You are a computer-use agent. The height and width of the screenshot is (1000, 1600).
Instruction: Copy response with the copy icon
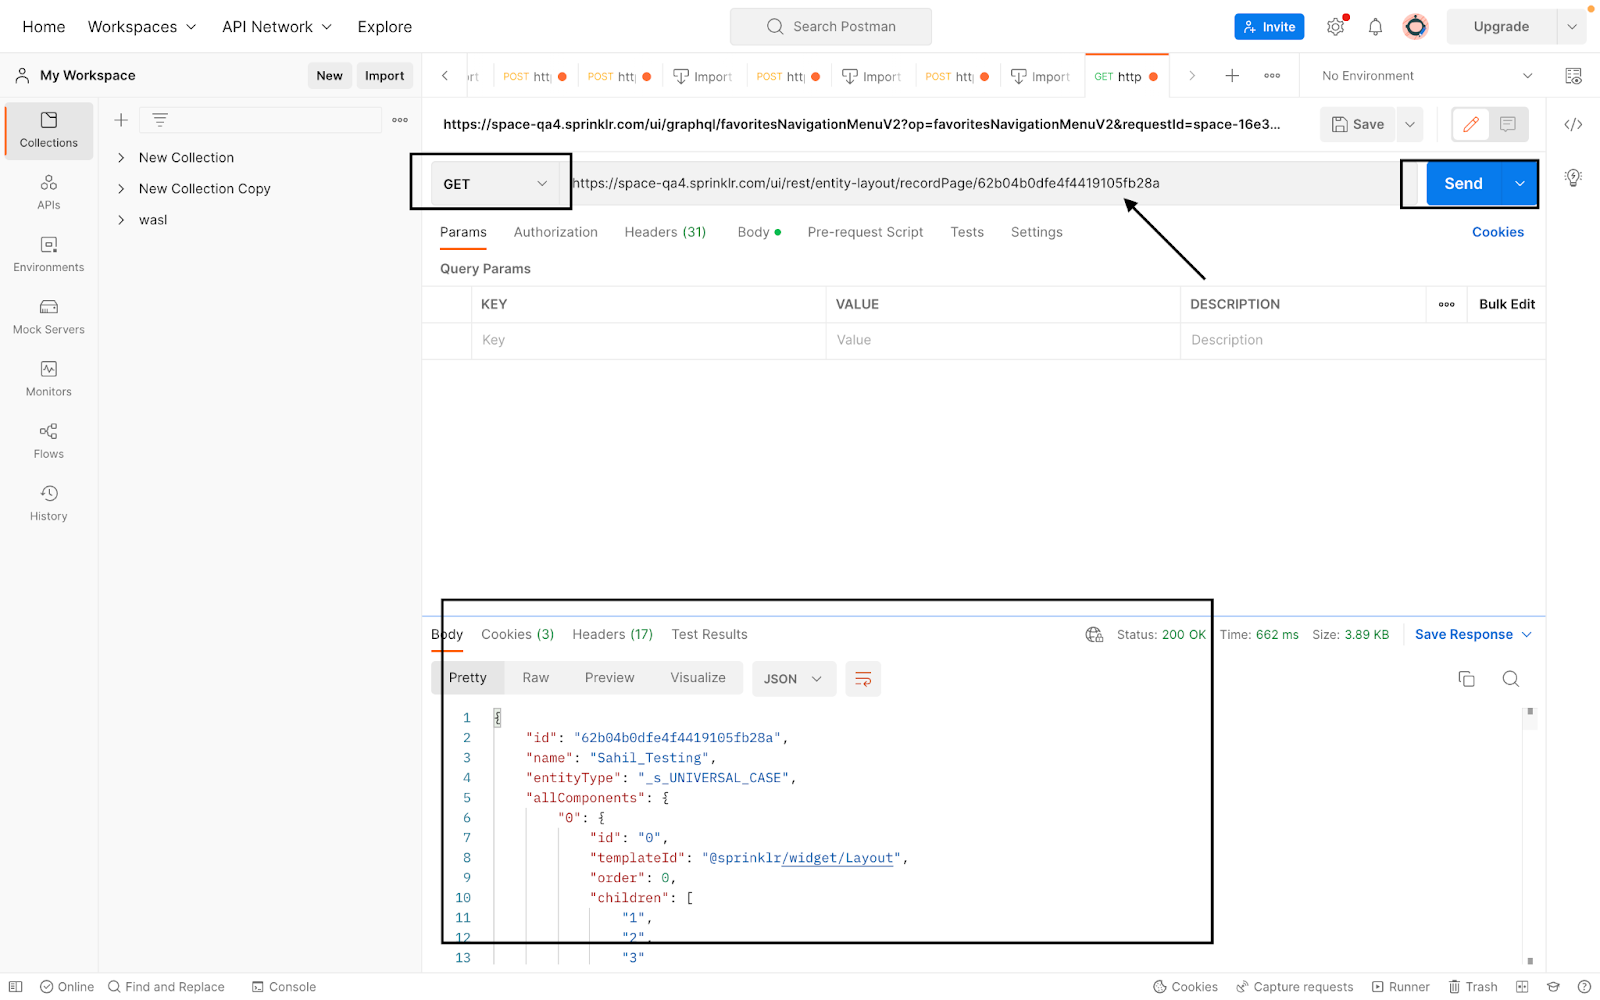tap(1467, 679)
